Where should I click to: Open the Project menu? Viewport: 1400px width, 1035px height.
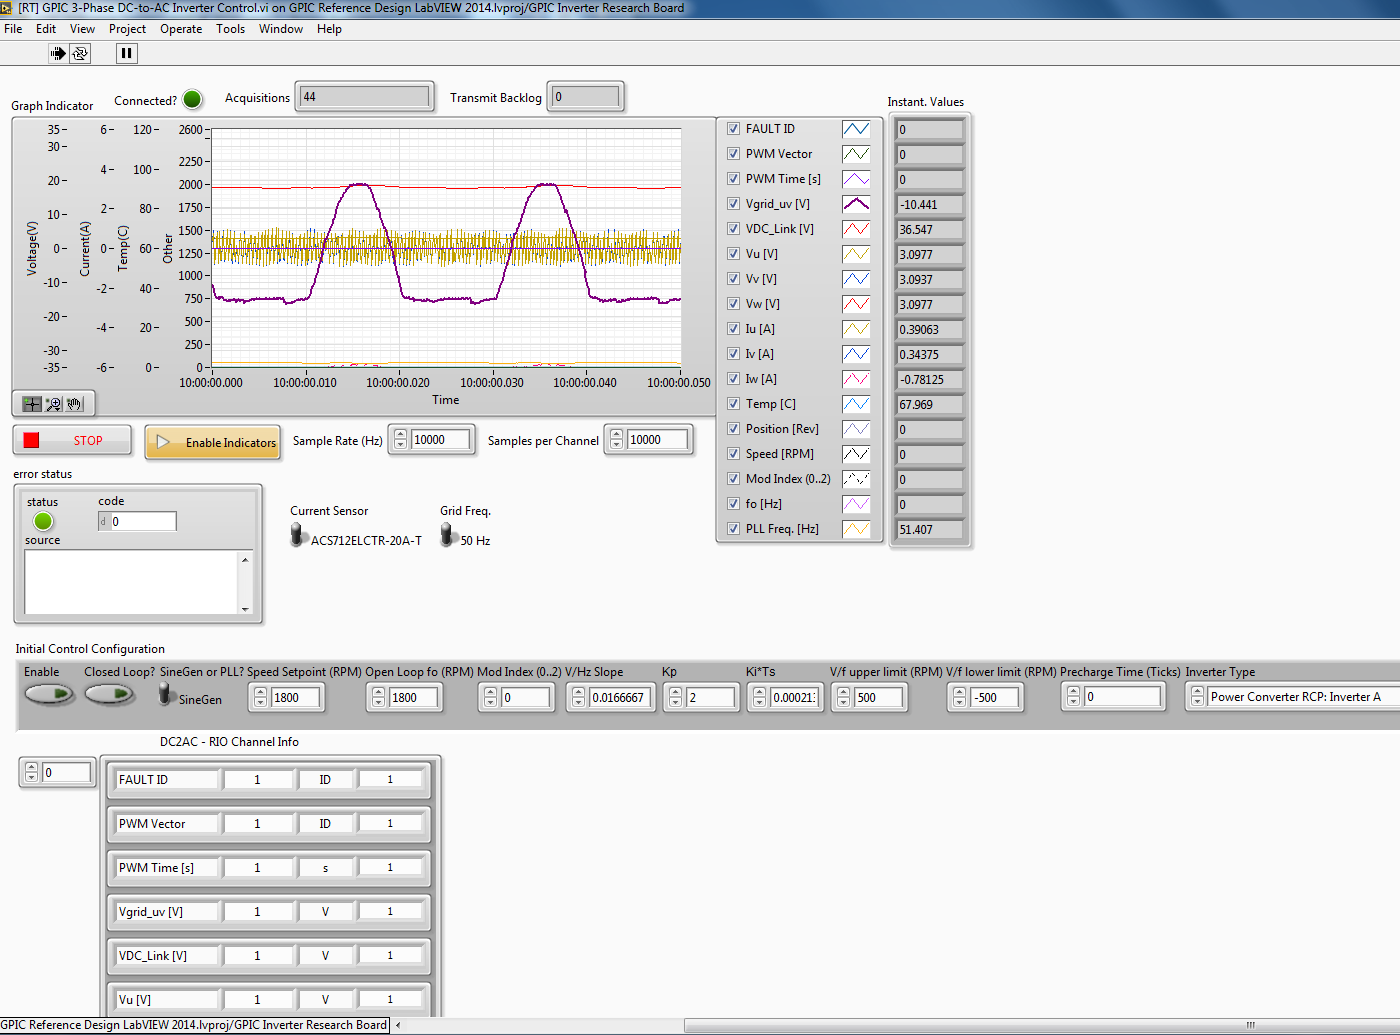(x=127, y=29)
